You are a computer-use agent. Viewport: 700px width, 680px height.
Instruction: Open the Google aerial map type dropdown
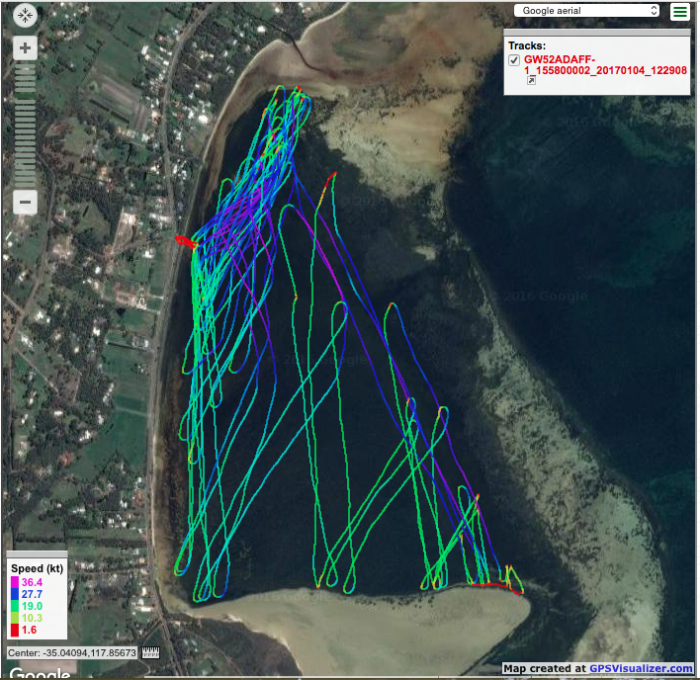587,11
